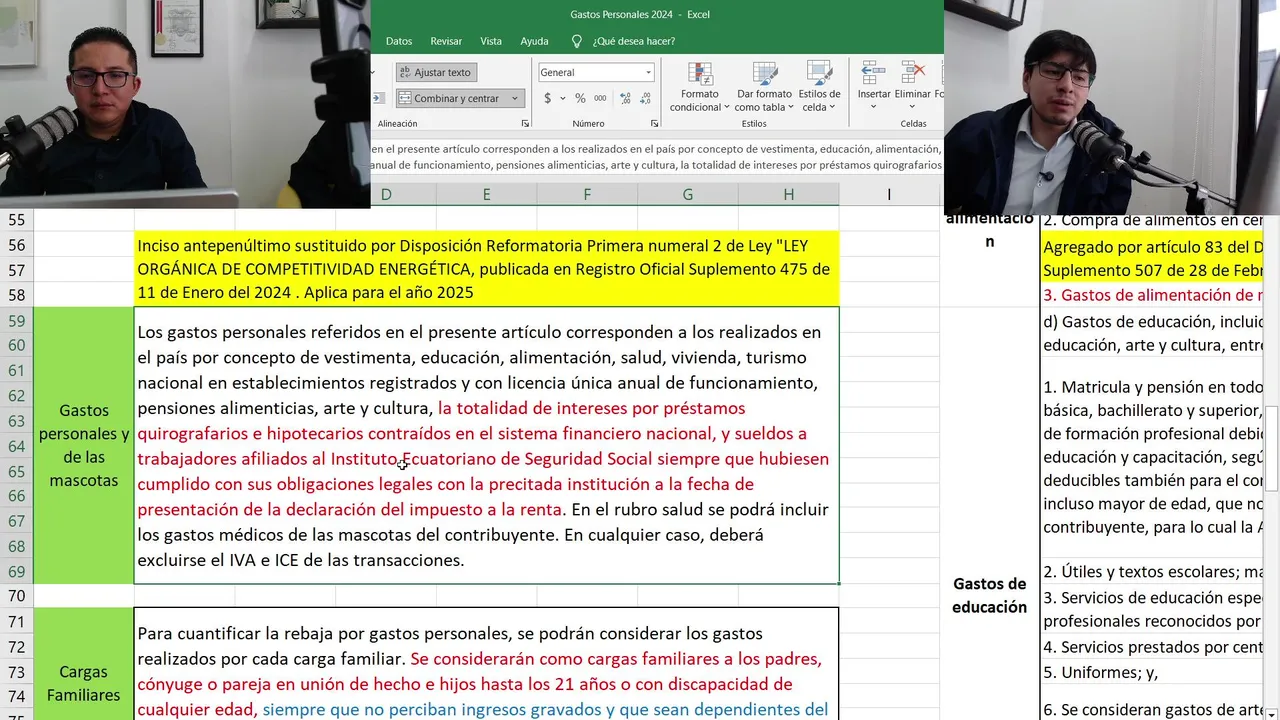Click yellow cell starting 'Inciso antepenúltimo sustituido'

coord(487,269)
